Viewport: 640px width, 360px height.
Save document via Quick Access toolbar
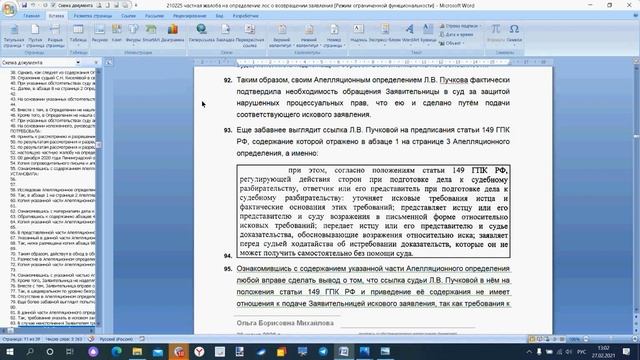tap(24, 5)
